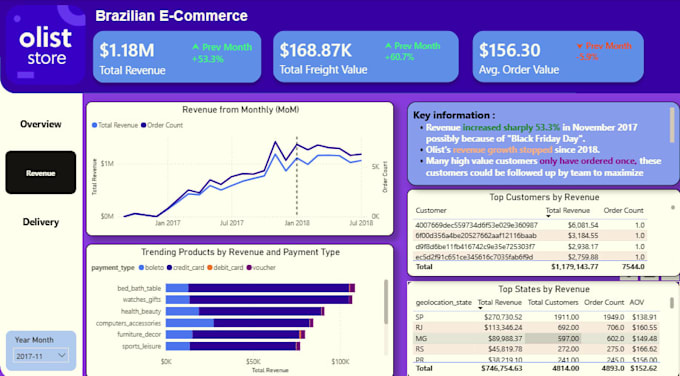Screen dimensions: 680x376
Task: Sort Top States by Total Customers header
Action: pos(553,302)
